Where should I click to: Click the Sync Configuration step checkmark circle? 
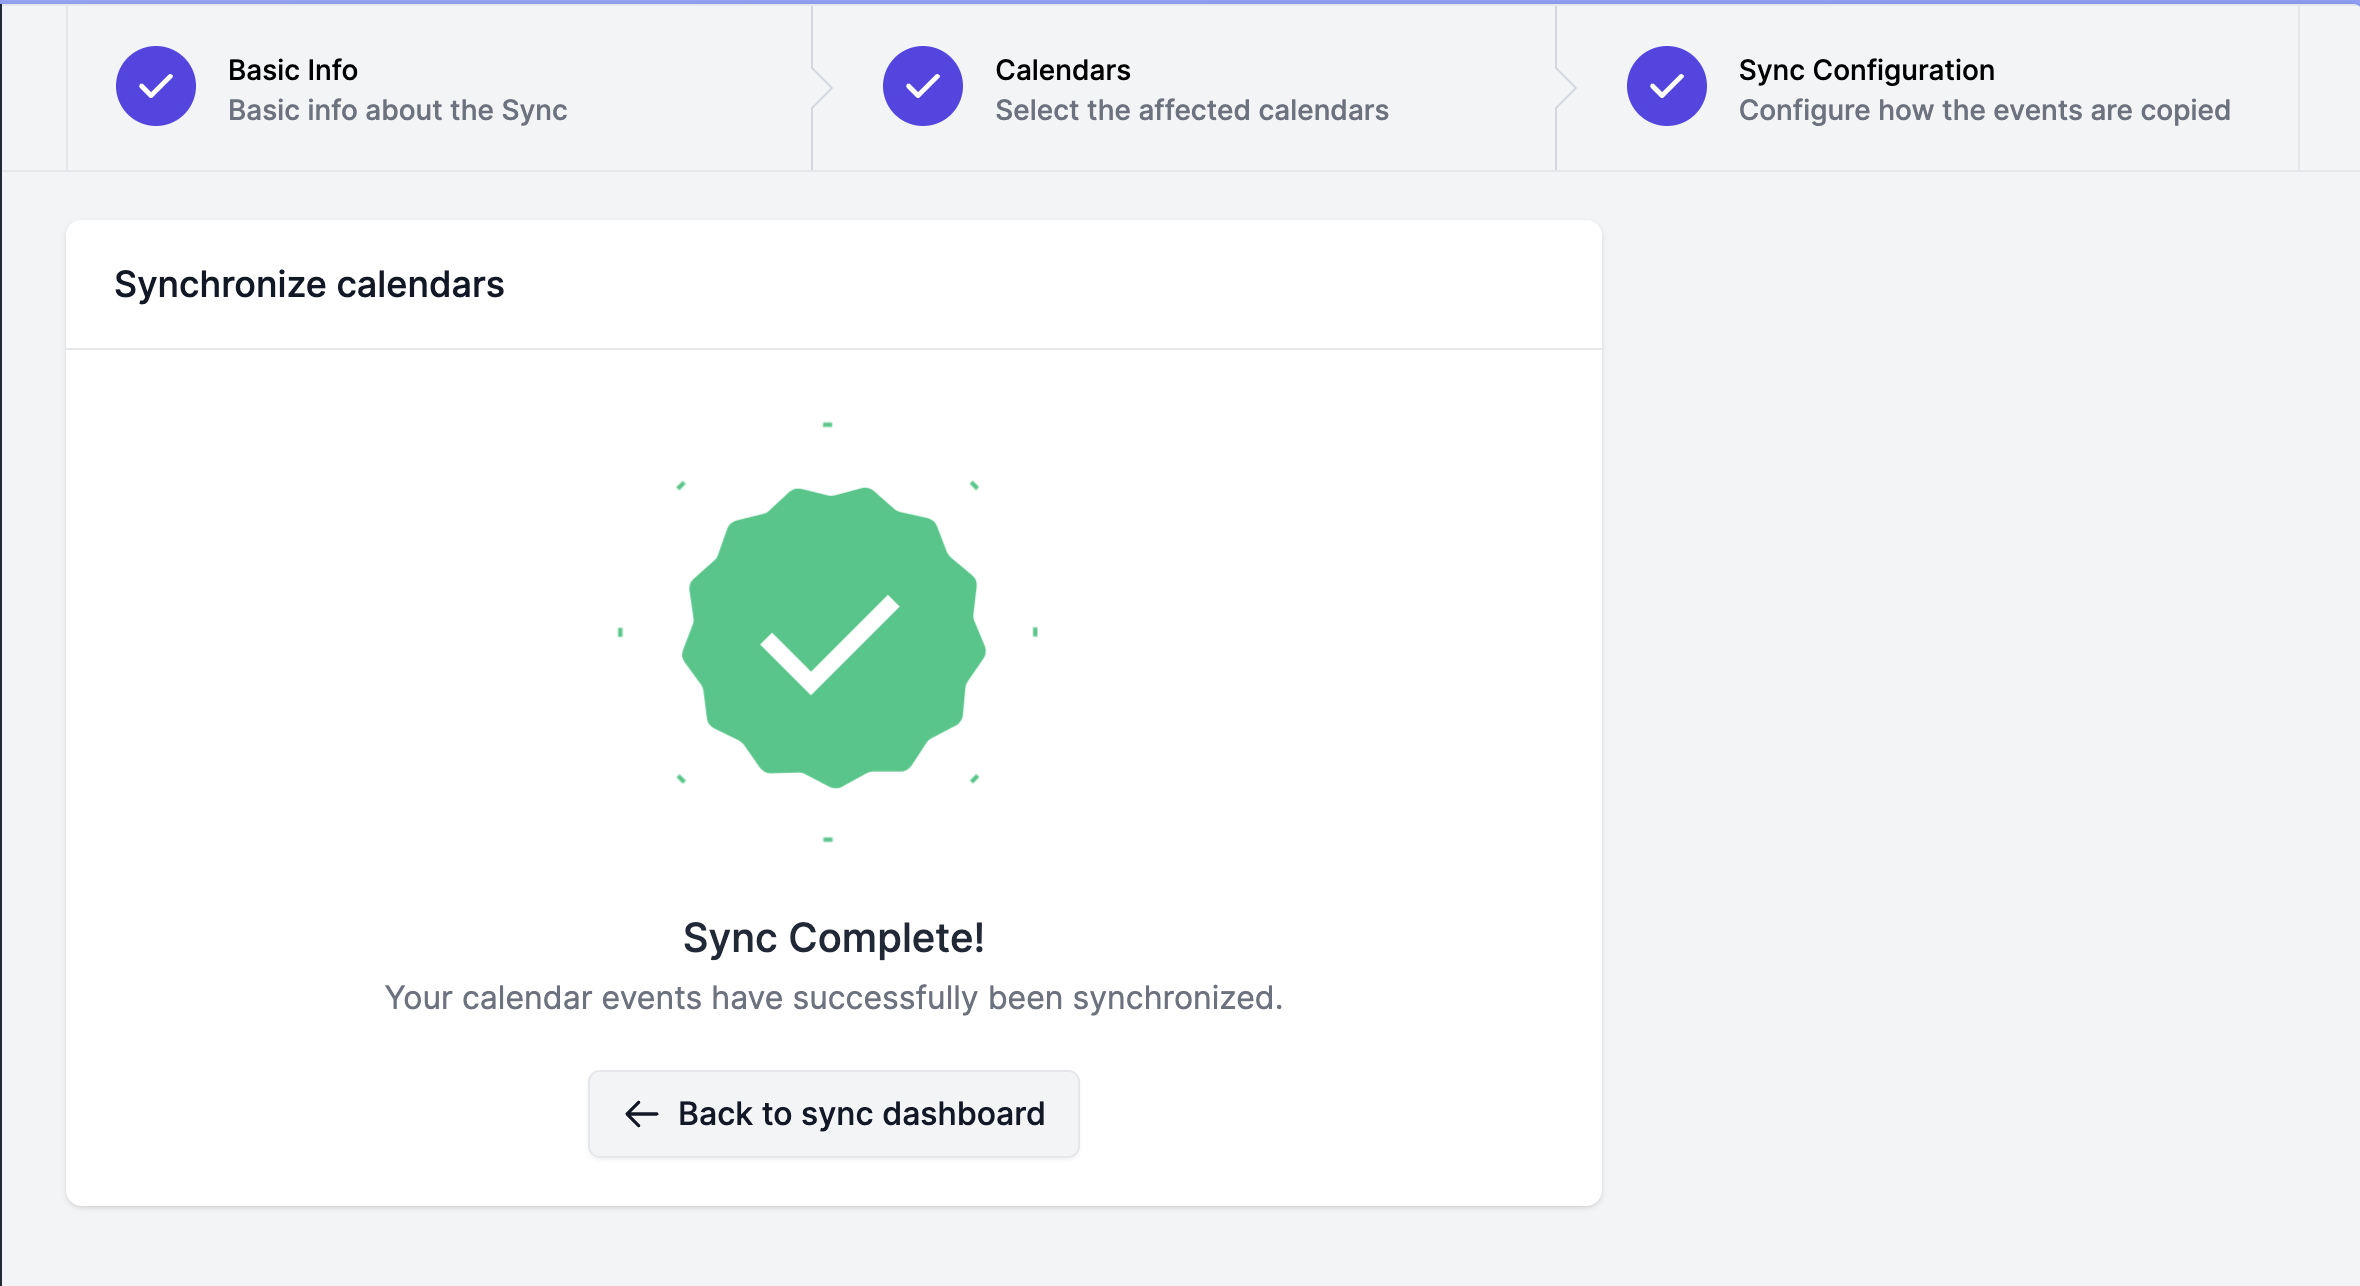click(1666, 86)
